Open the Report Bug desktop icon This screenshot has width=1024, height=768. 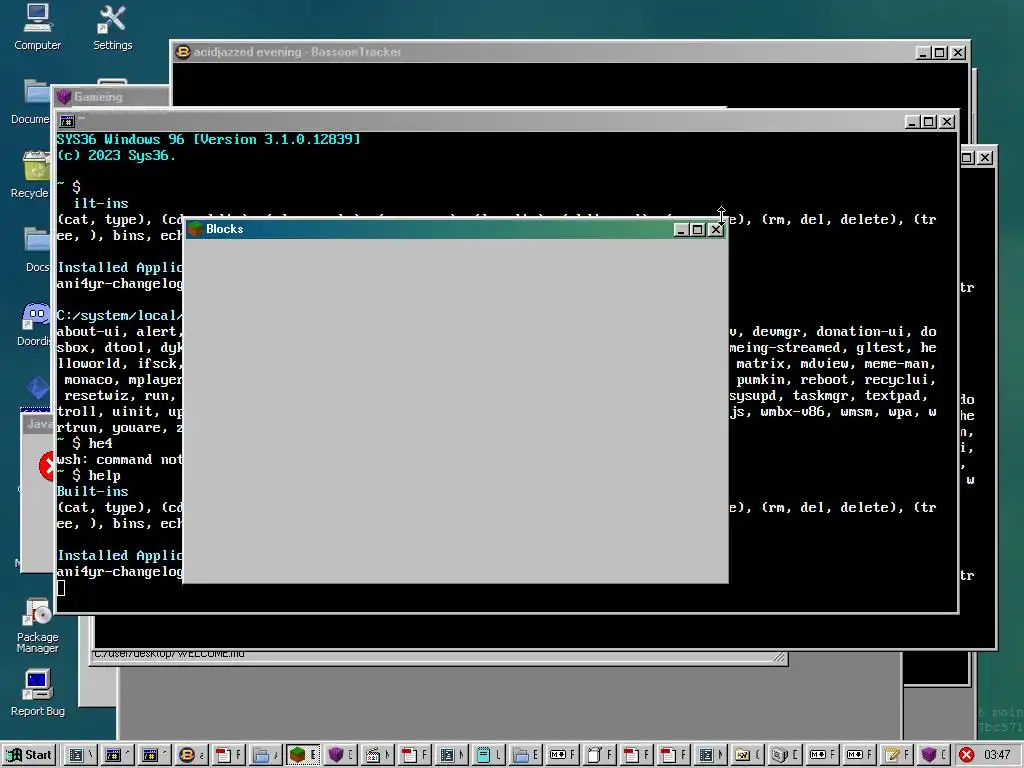(37, 693)
